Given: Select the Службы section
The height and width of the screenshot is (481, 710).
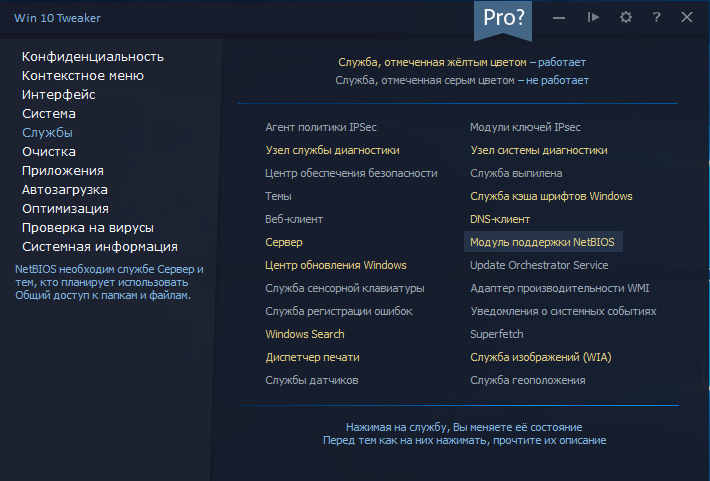Looking at the screenshot, I should (x=48, y=133).
